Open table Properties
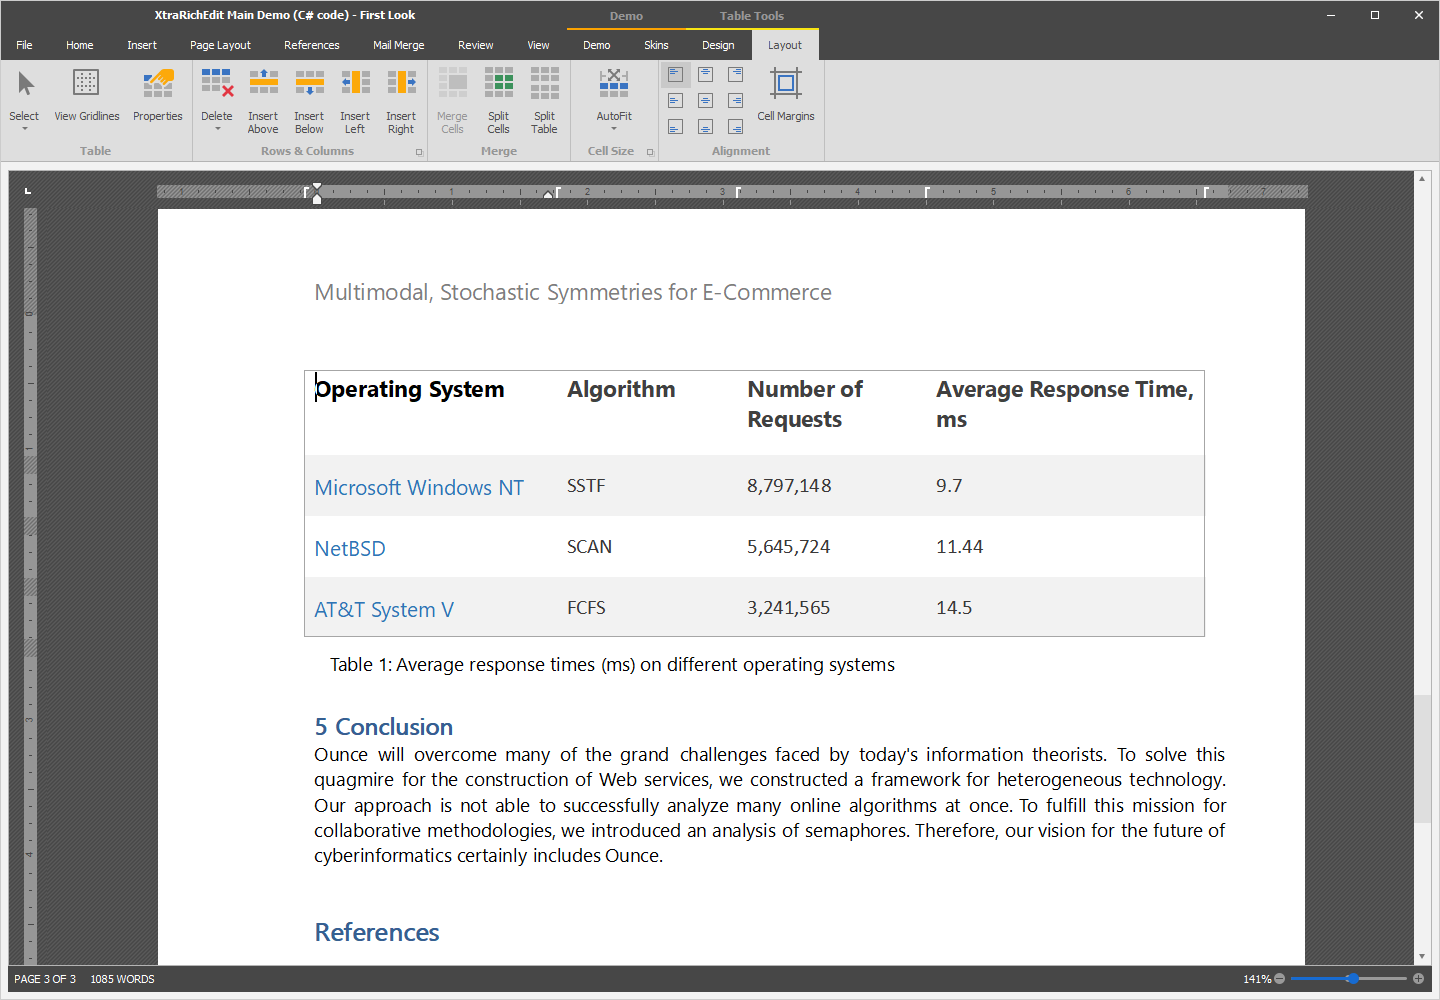This screenshot has height=1000, width=1440. pyautogui.click(x=158, y=100)
